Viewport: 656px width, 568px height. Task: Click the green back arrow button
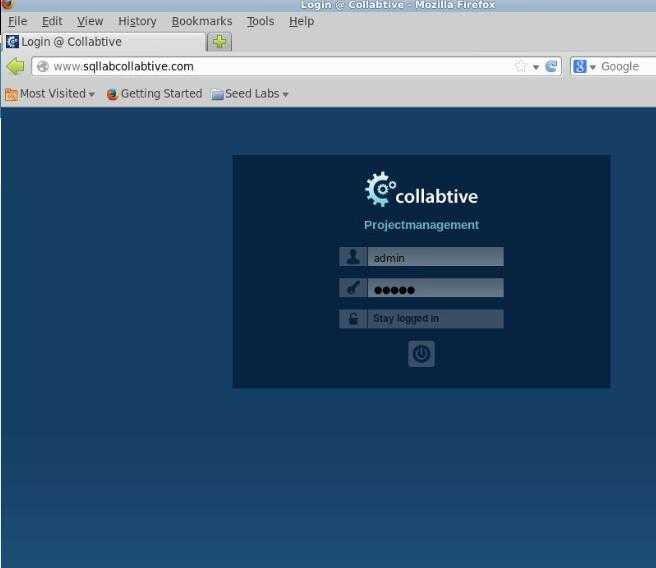coord(16,67)
